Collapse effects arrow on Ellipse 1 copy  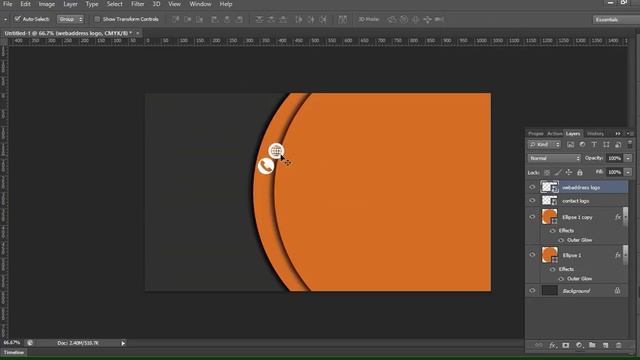point(625,216)
